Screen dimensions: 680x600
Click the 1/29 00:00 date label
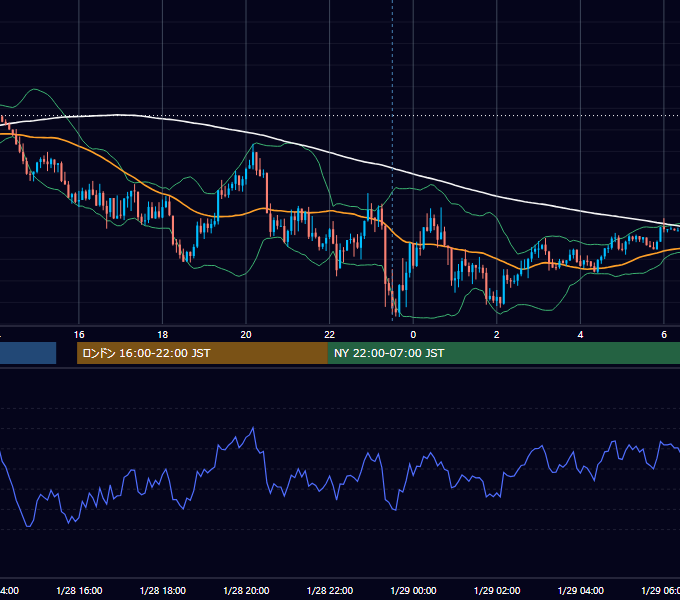[x=413, y=590]
